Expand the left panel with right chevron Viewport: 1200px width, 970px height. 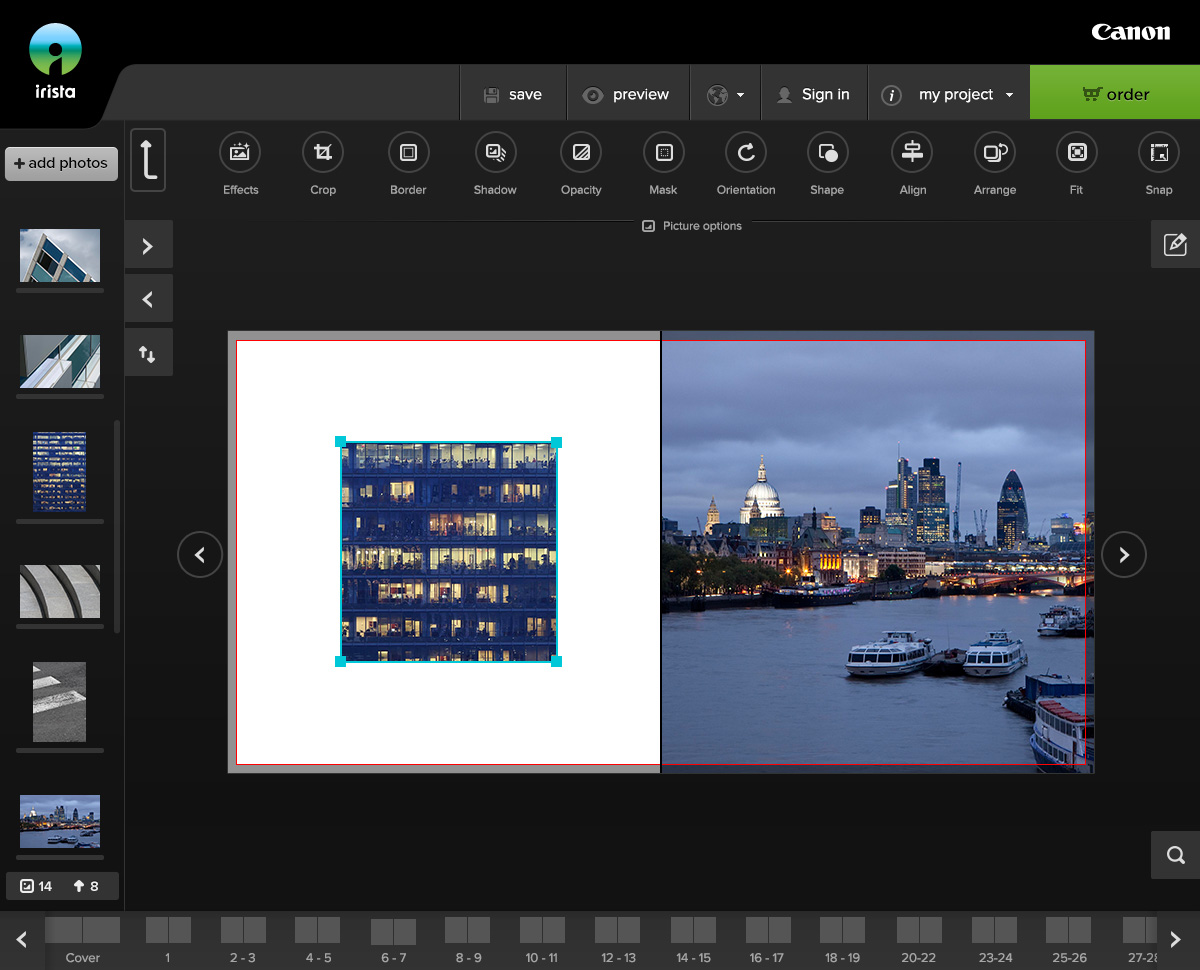click(x=148, y=245)
